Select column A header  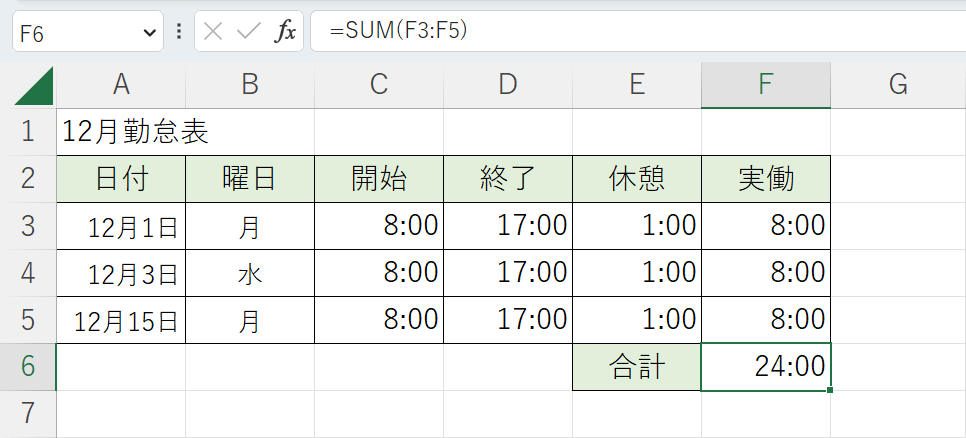[121, 86]
